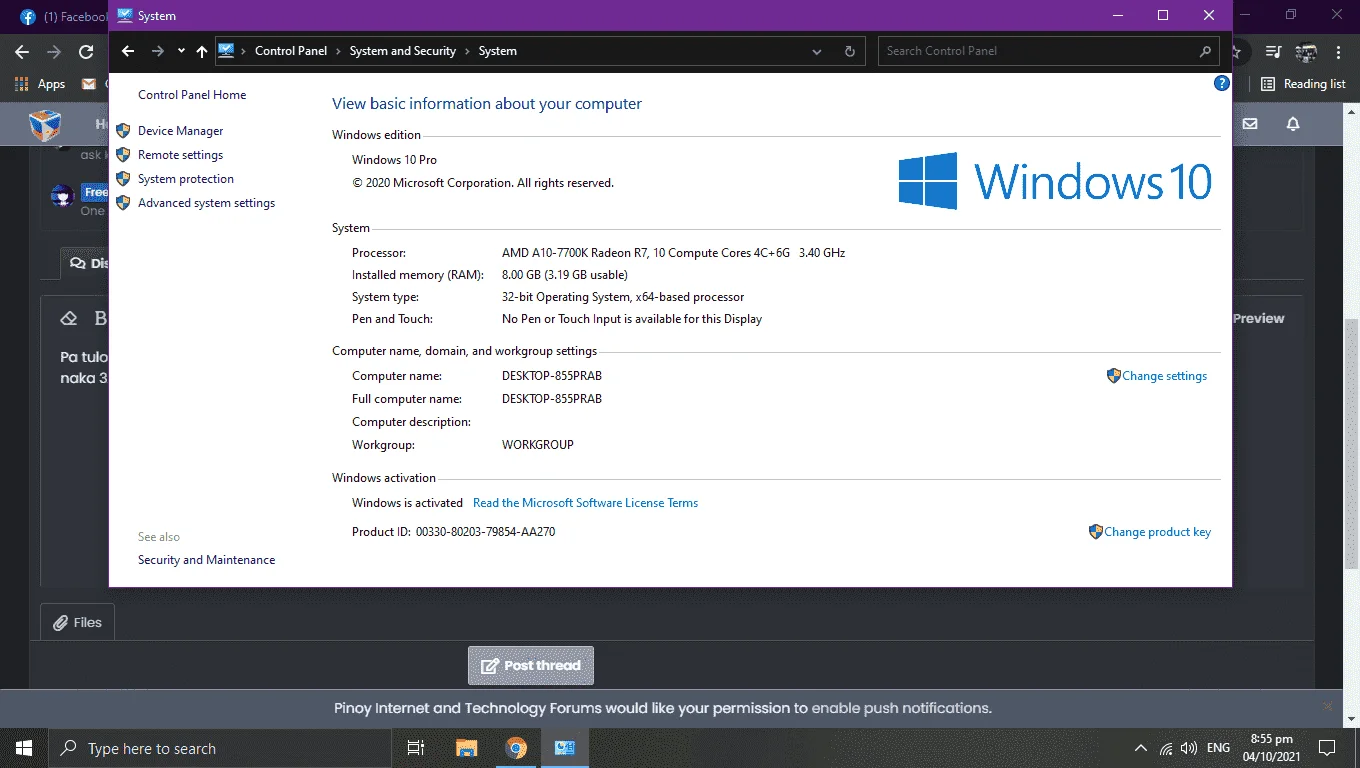Open the Action Center notification icon
This screenshot has width=1360, height=768.
[1327, 748]
